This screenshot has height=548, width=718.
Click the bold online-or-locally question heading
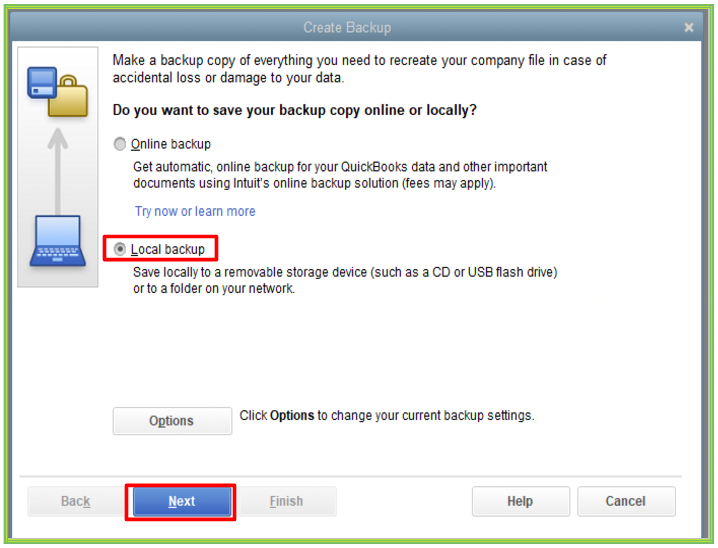pyautogui.click(x=295, y=110)
